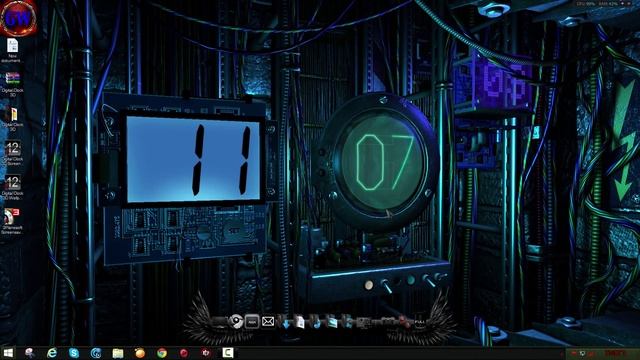Viewport: 640px width, 360px height.
Task: Click the GW logo badge at top-left
Action: [18, 18]
